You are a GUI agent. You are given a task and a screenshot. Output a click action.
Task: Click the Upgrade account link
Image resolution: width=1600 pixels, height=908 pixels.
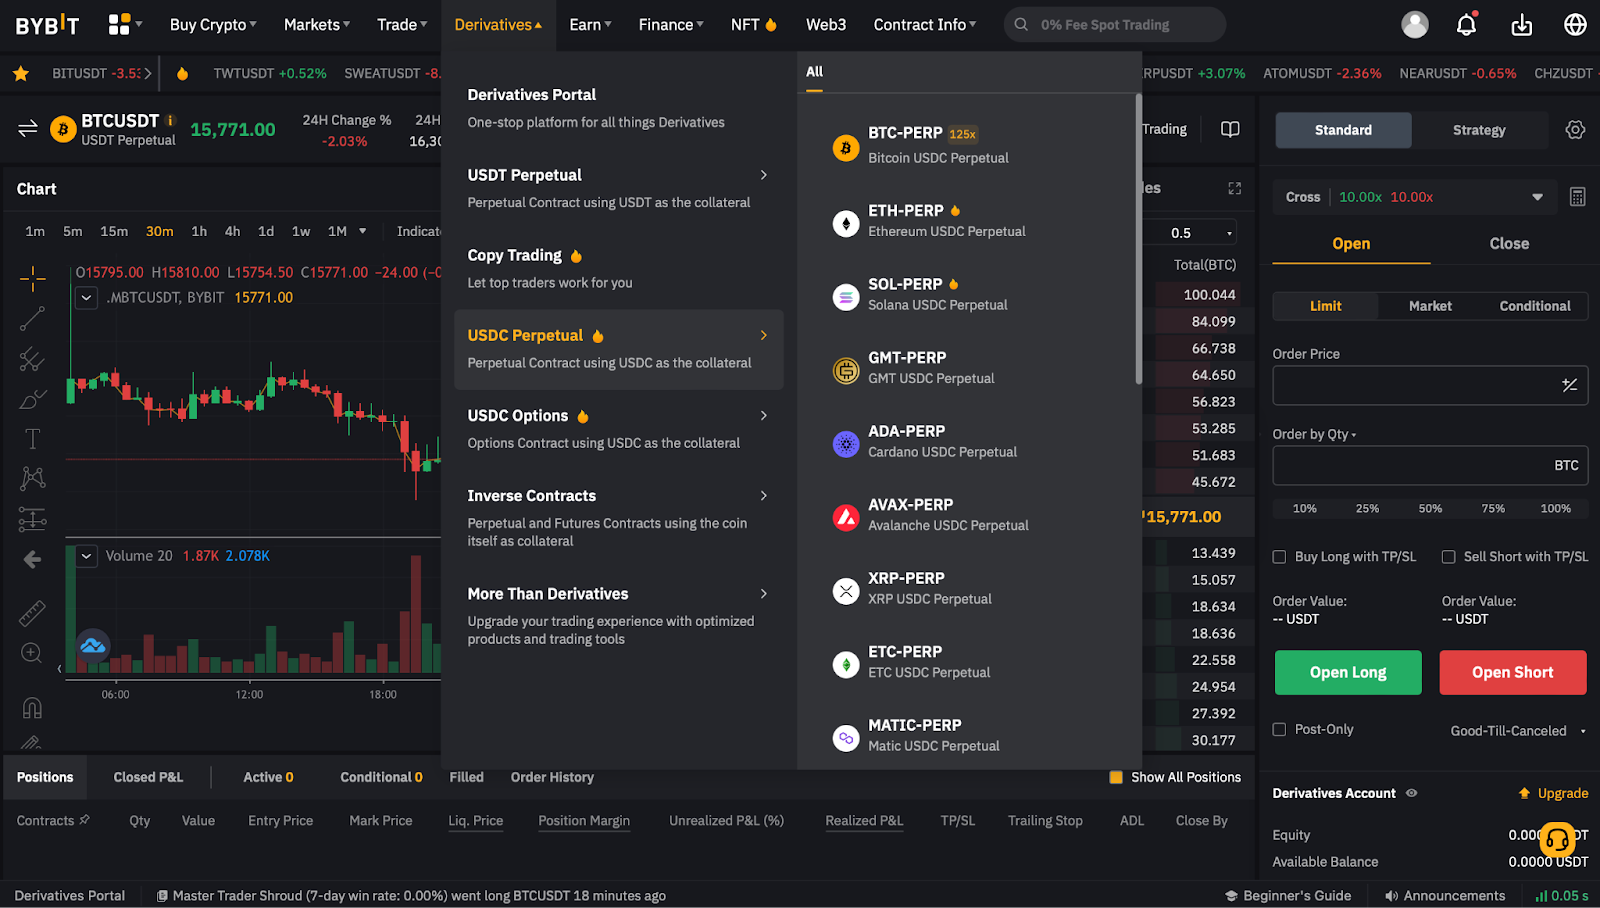point(1553,793)
